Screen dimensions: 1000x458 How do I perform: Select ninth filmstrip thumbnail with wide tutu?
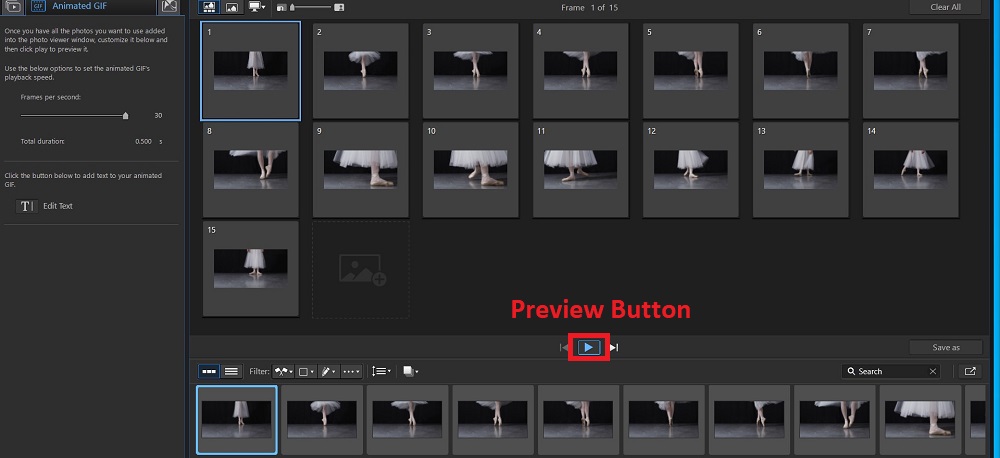920,420
